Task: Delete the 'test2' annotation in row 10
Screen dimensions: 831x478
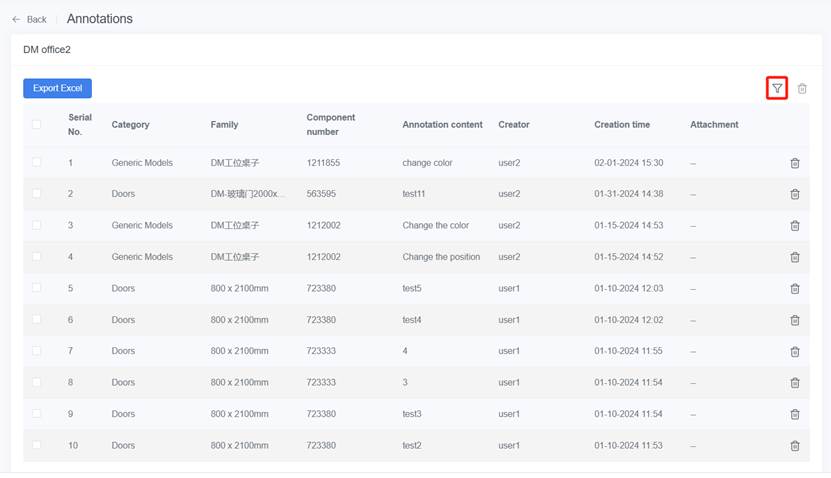Action: click(x=795, y=446)
